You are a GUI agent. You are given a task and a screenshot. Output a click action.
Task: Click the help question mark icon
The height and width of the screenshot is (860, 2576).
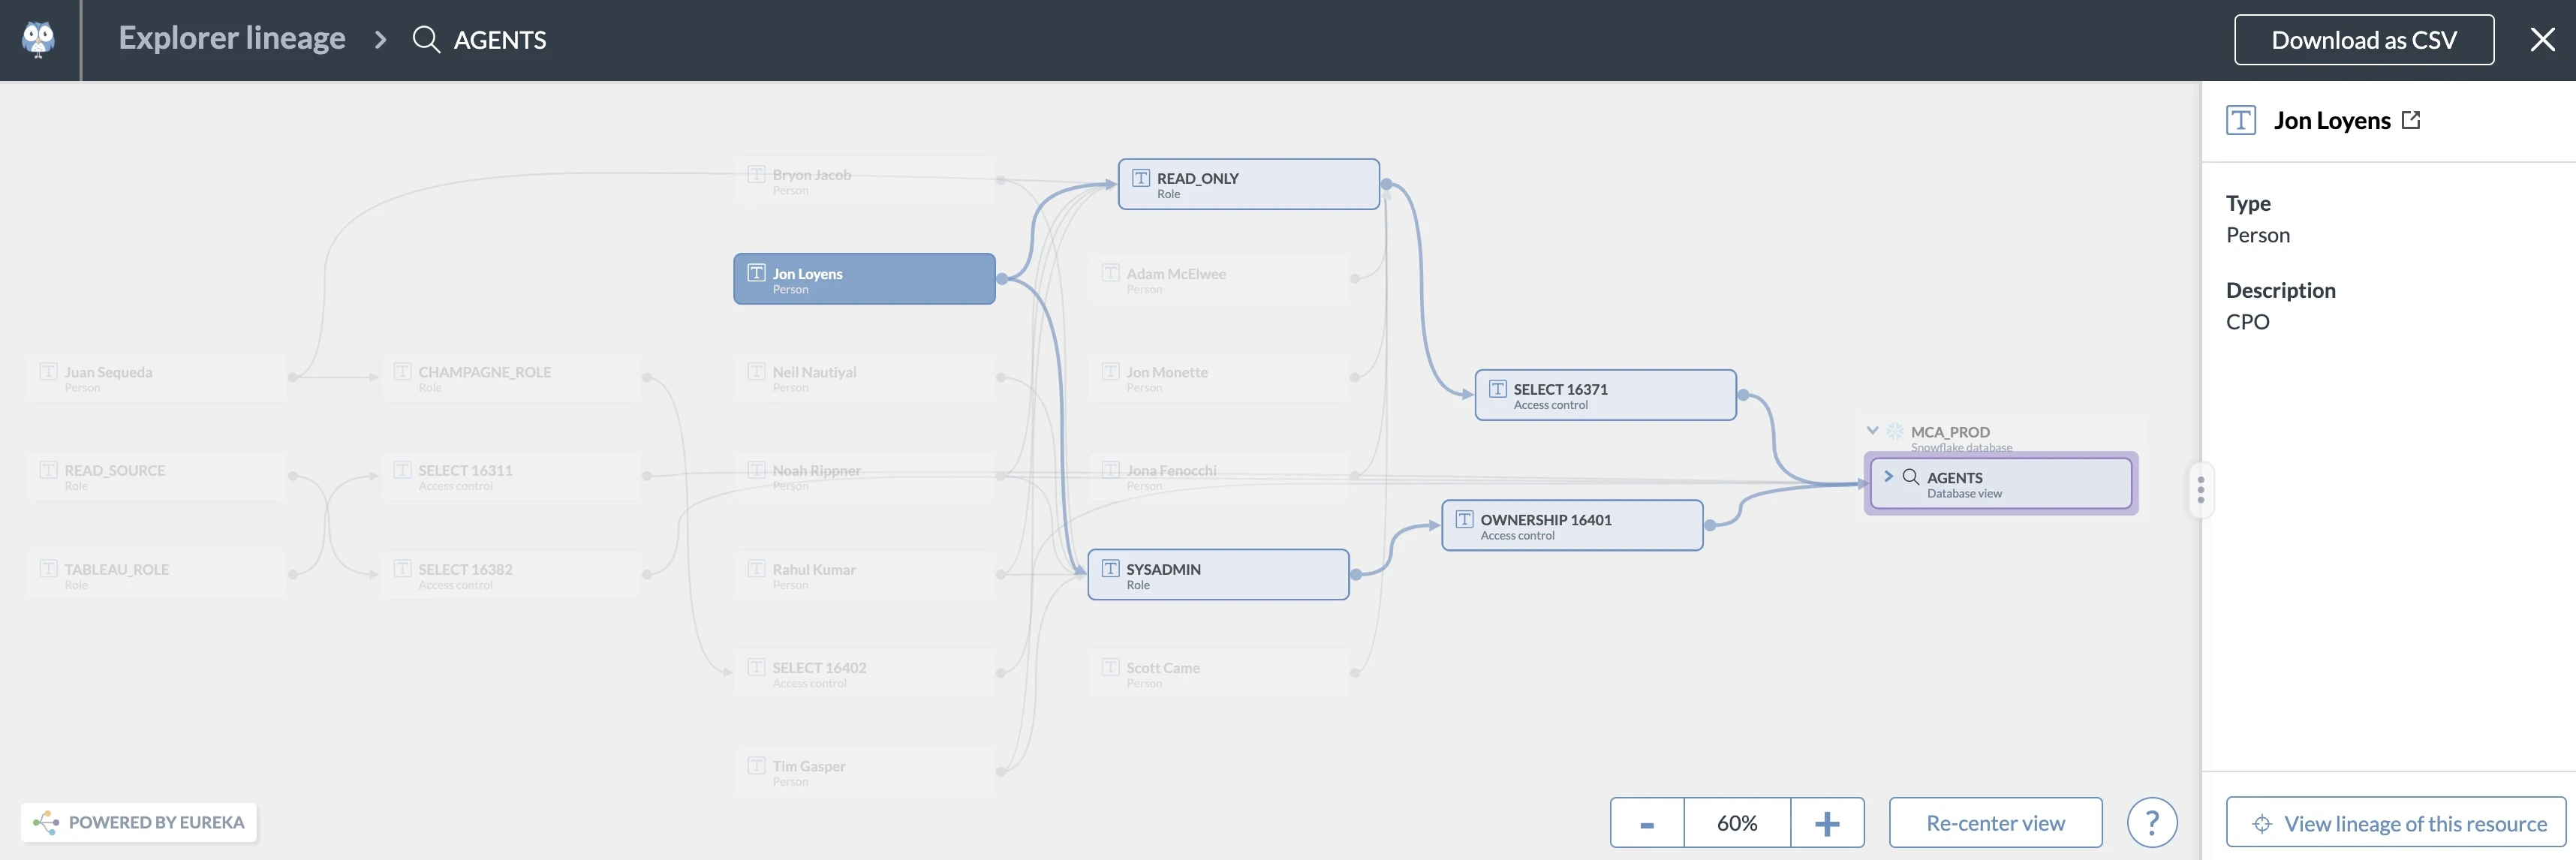pos(2151,822)
